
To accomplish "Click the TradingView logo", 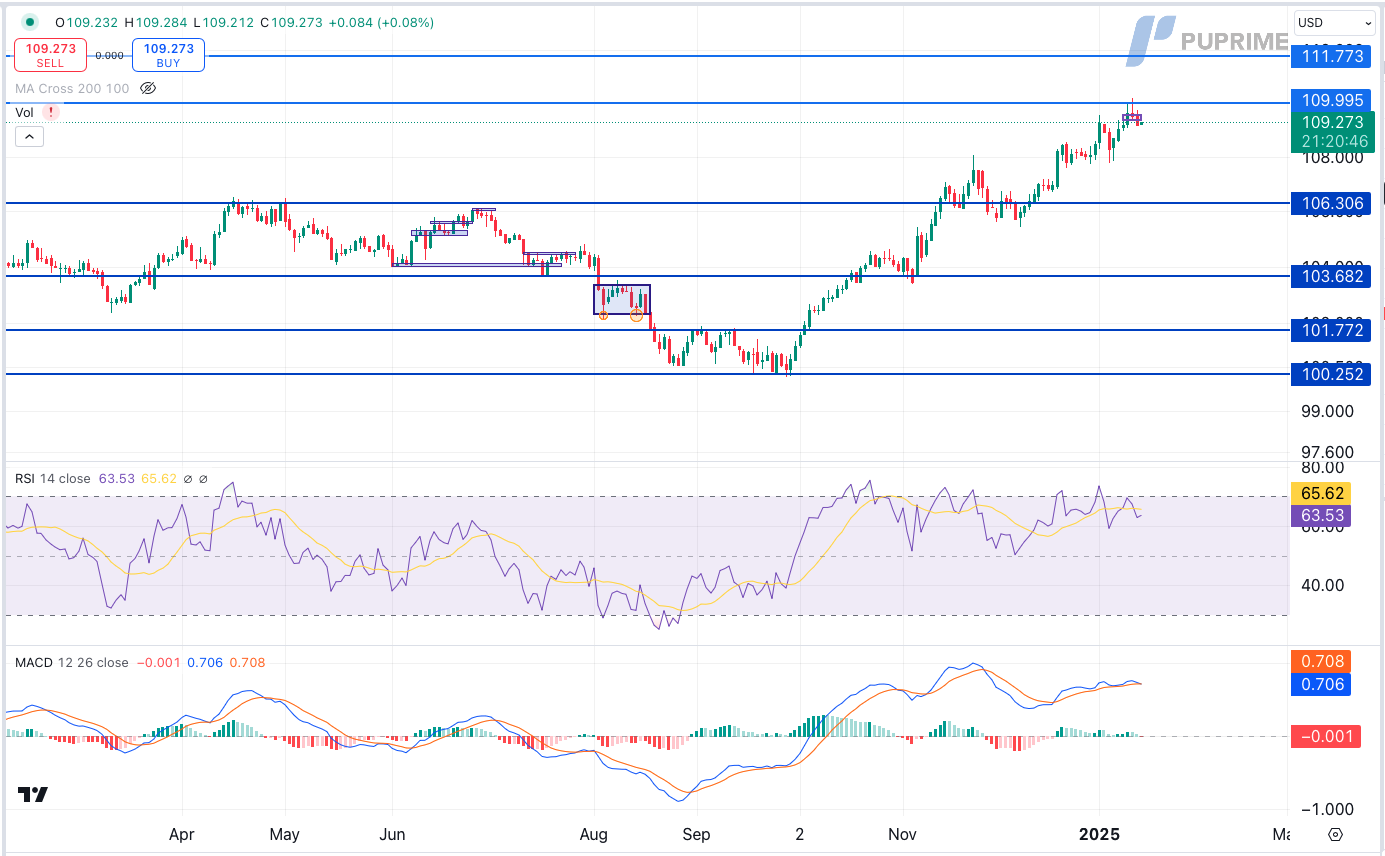I will coord(33,795).
